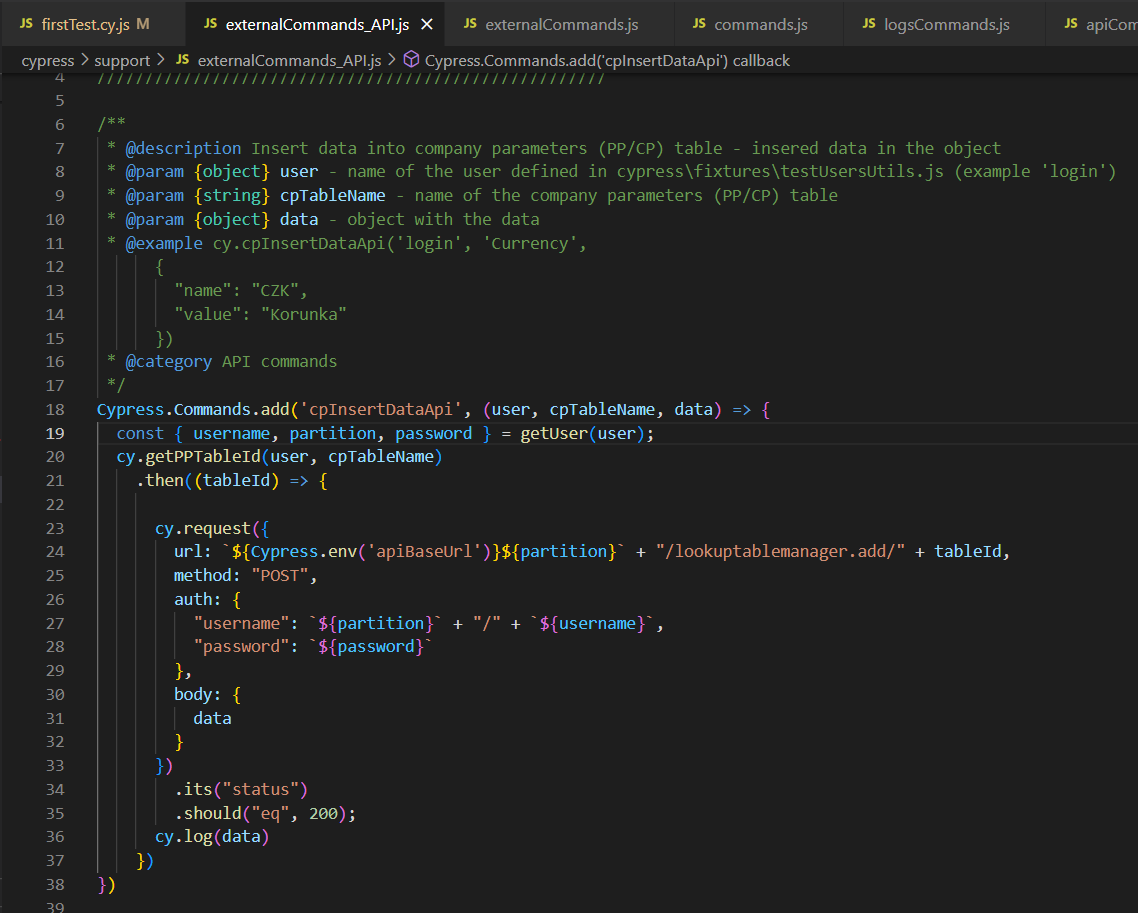
Task: Click the cube symbol icon in breadcrumb
Action: point(410,61)
